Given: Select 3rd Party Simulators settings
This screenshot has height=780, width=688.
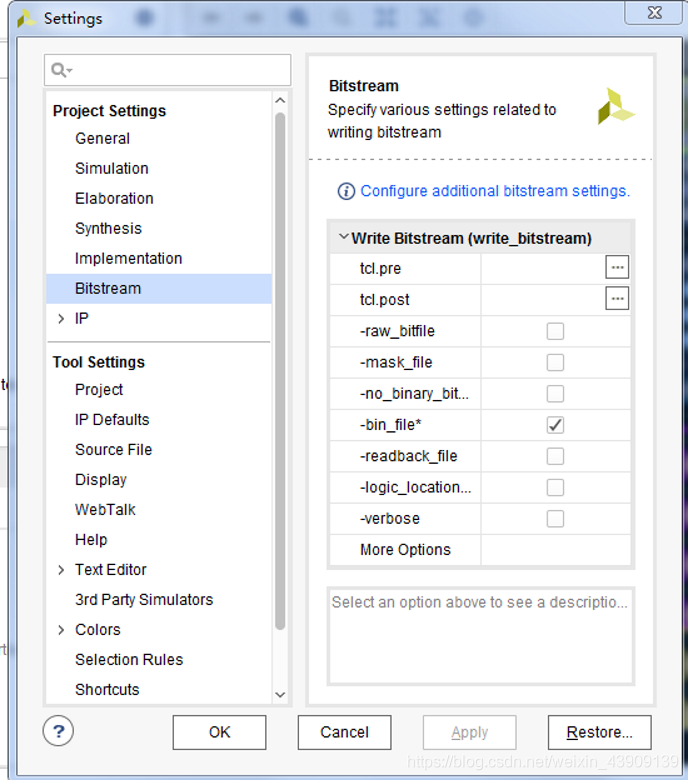Looking at the screenshot, I should [144, 600].
